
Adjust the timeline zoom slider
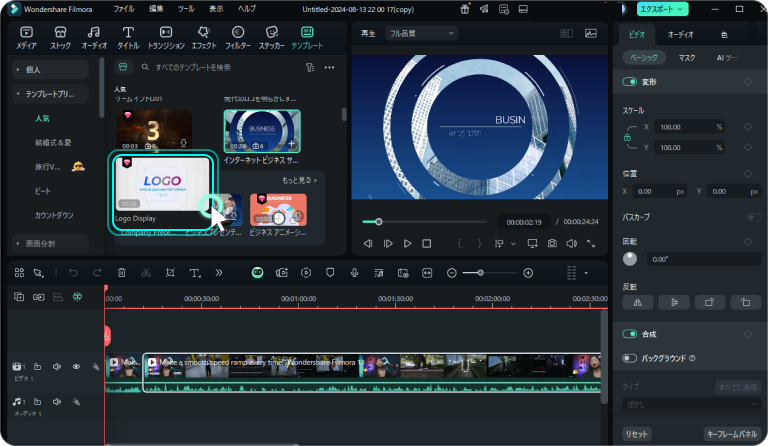tap(481, 273)
